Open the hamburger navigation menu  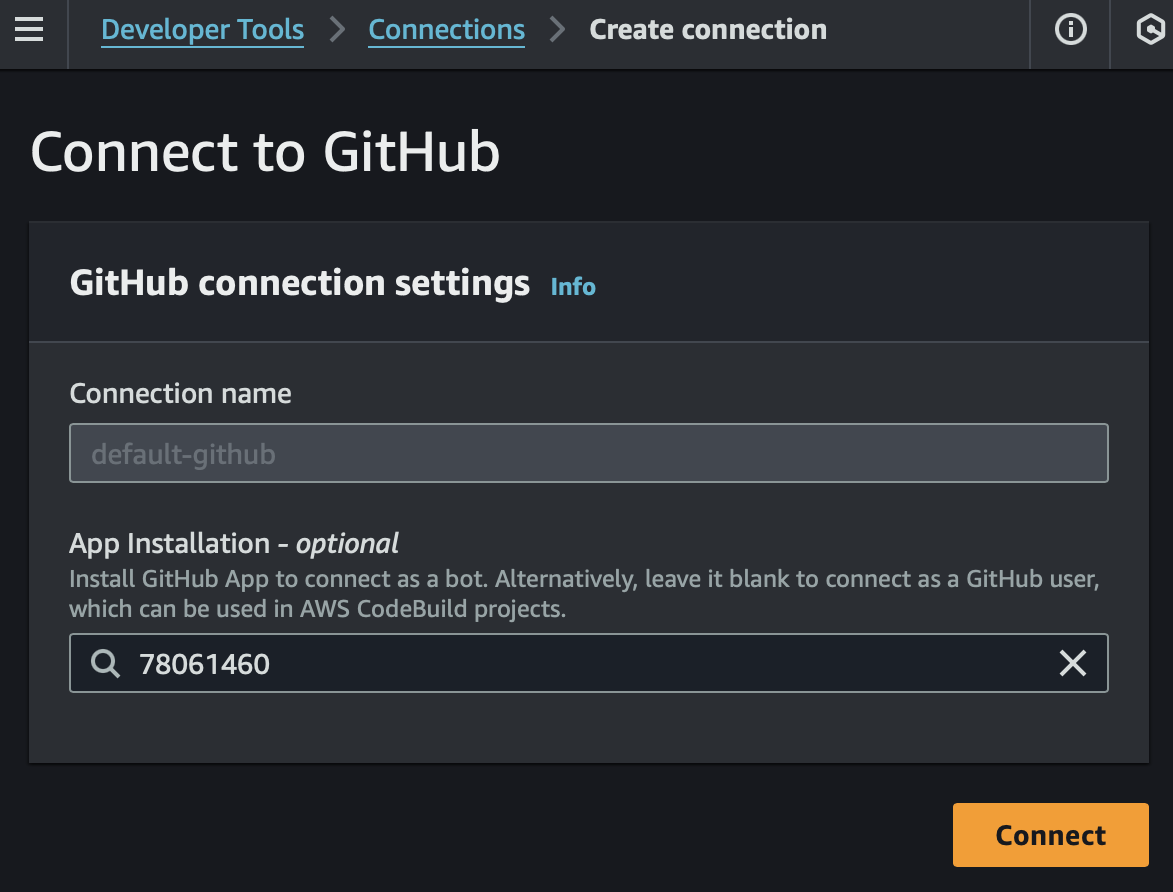tap(29, 31)
